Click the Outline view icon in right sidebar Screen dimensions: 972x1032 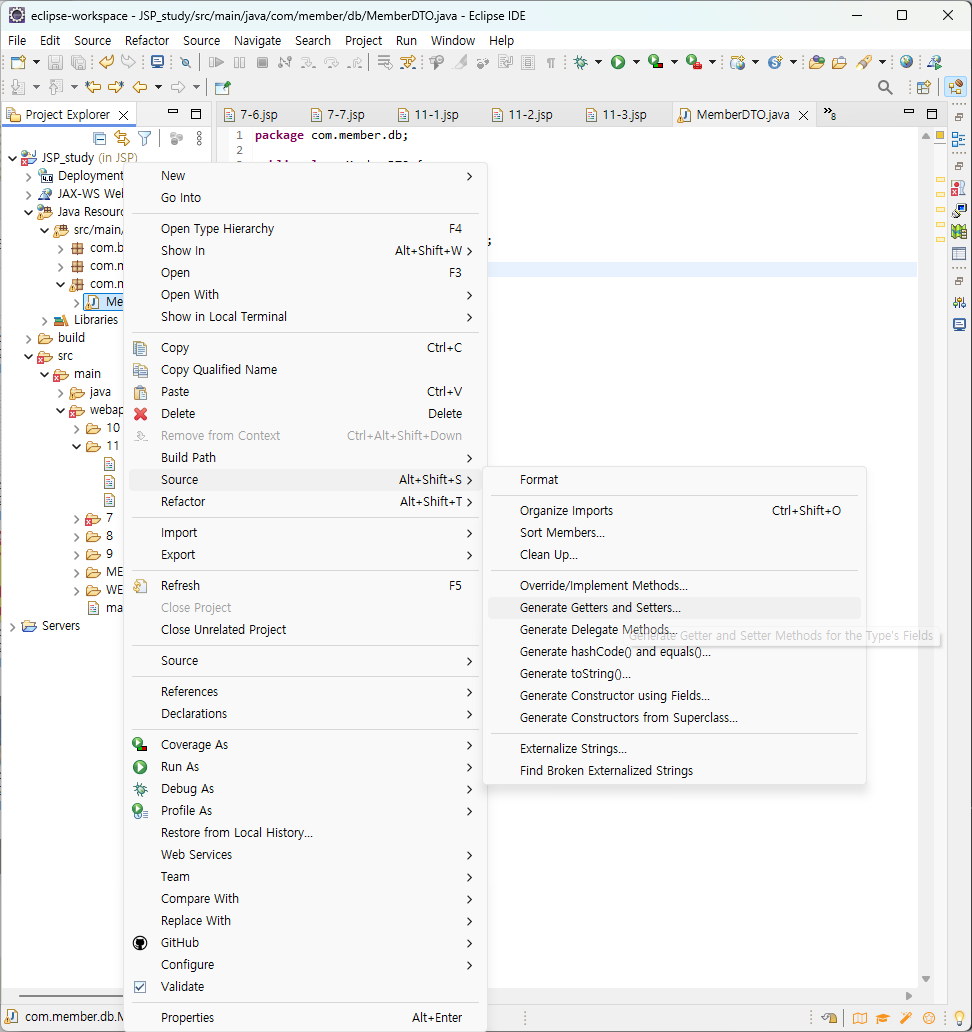(959, 139)
